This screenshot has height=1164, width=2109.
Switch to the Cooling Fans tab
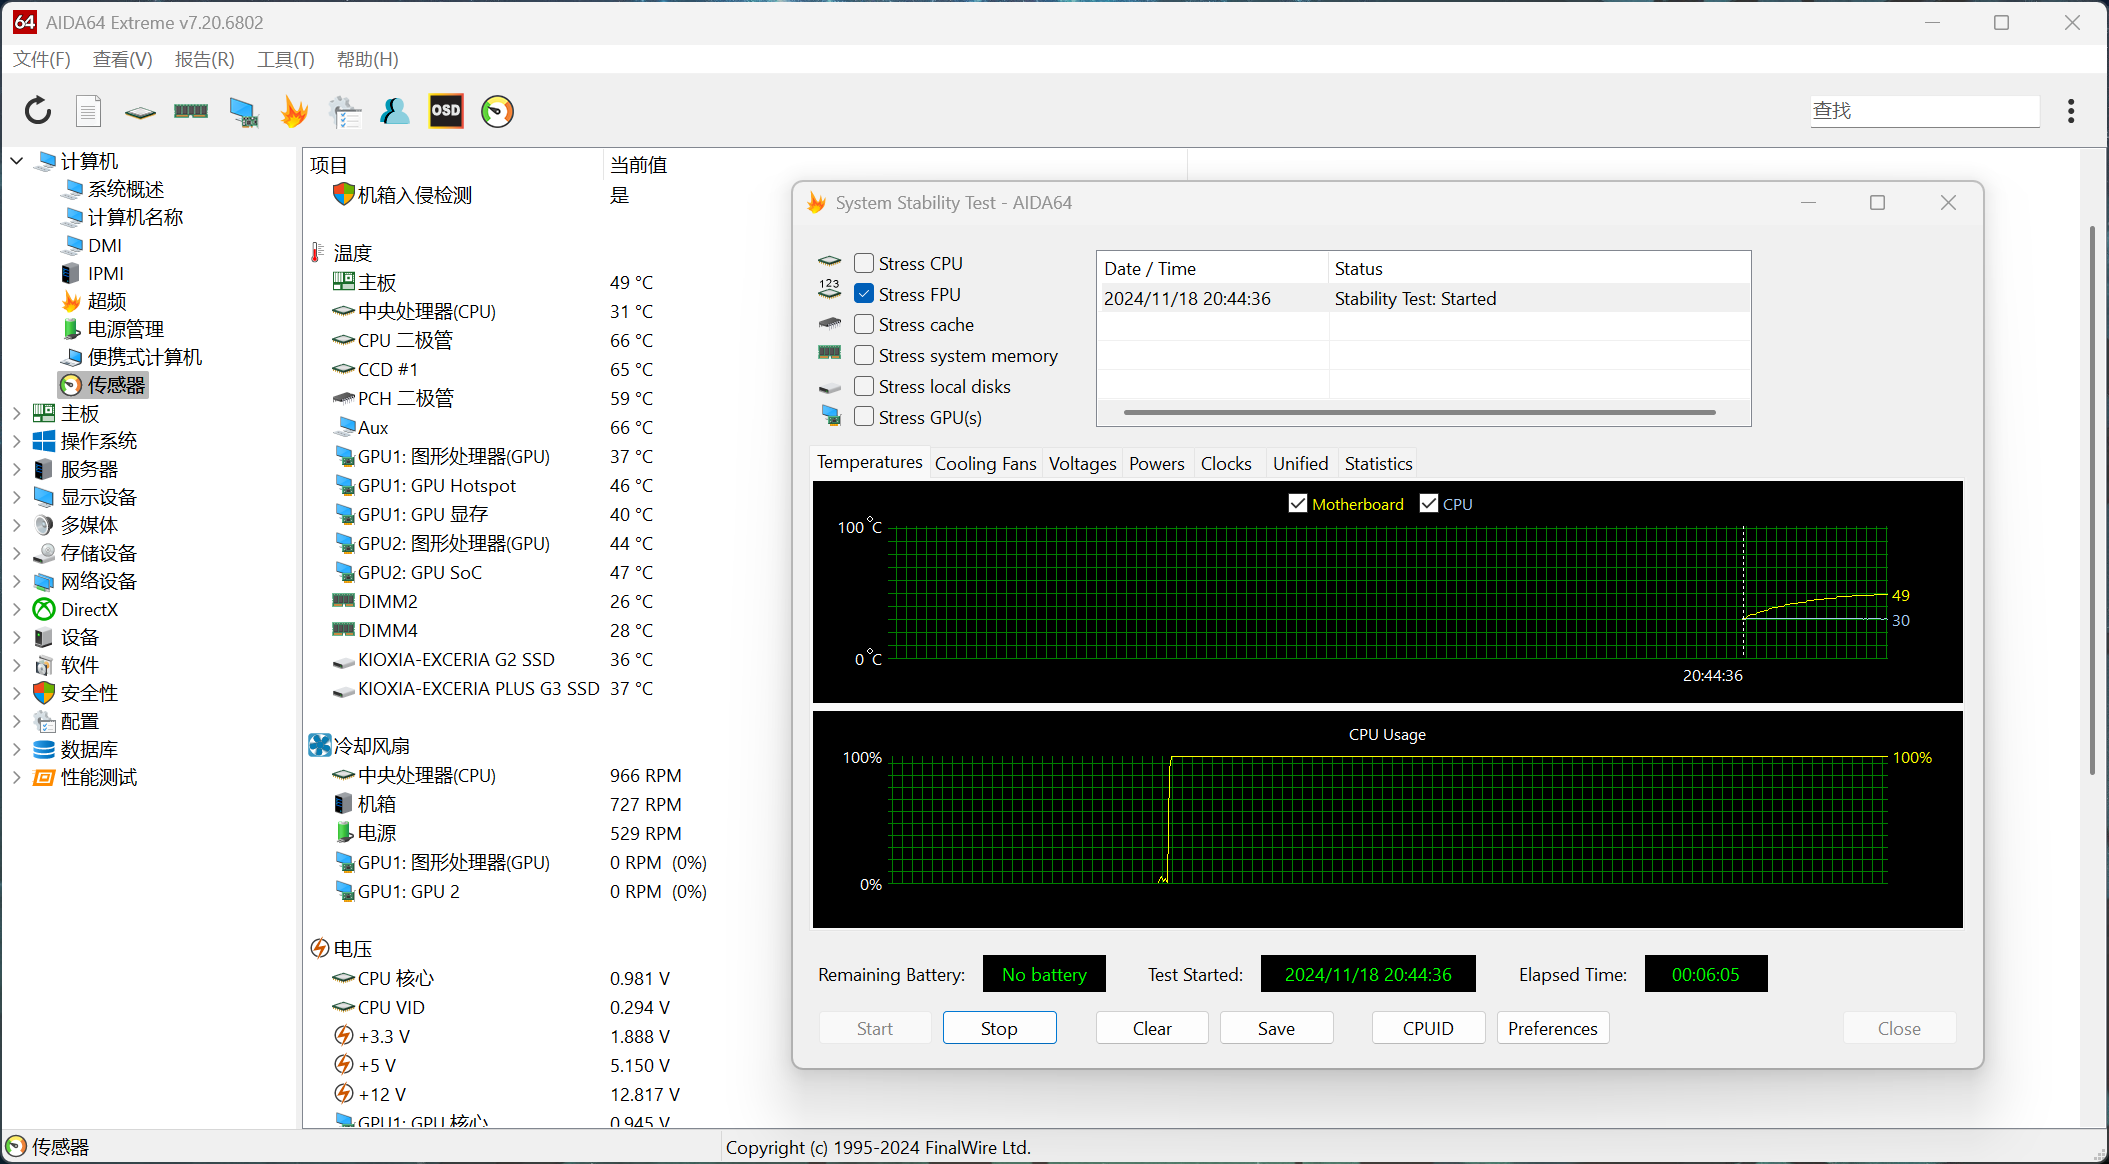pyautogui.click(x=985, y=463)
